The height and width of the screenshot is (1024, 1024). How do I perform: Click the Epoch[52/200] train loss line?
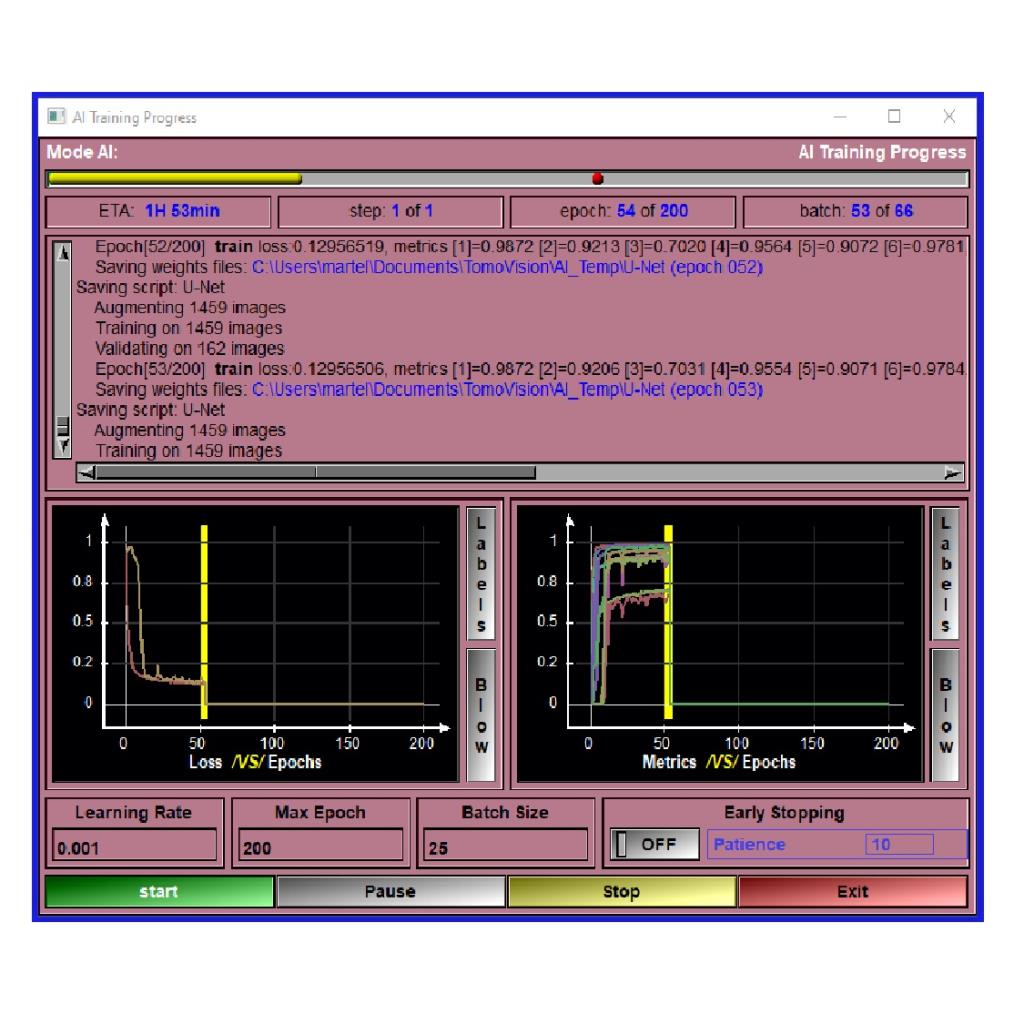530,247
